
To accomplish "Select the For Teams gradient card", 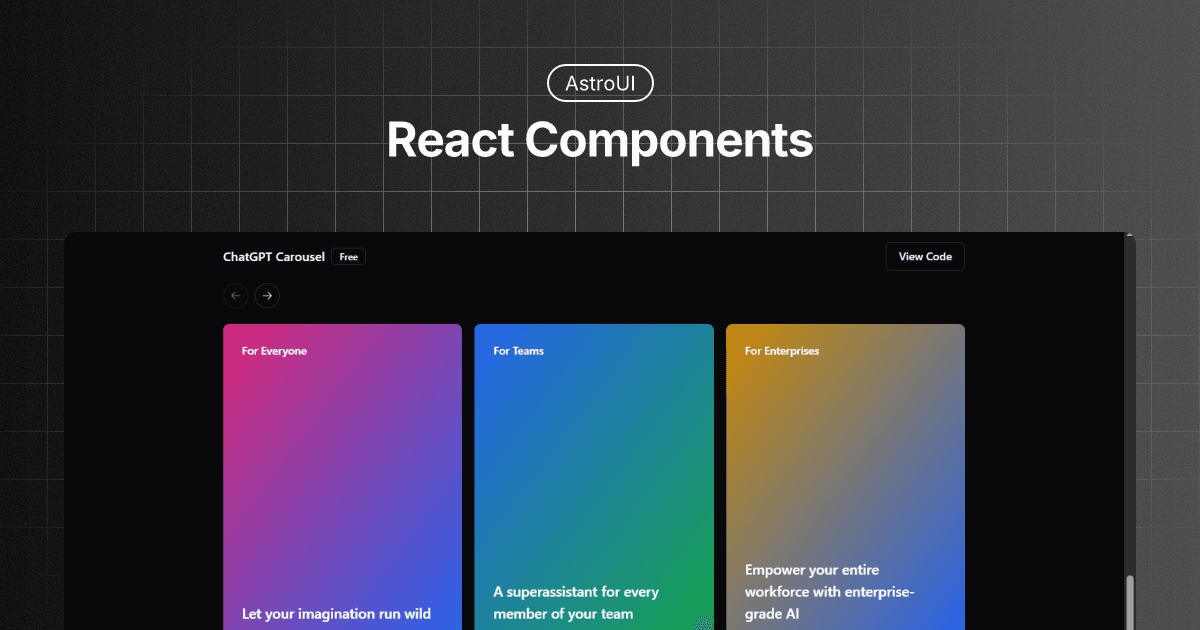I will pyautogui.click(x=594, y=477).
